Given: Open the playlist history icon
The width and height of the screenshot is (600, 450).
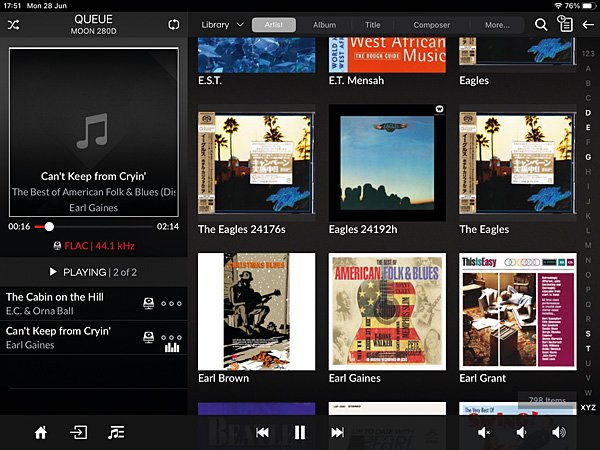Looking at the screenshot, I should click(x=565, y=24).
